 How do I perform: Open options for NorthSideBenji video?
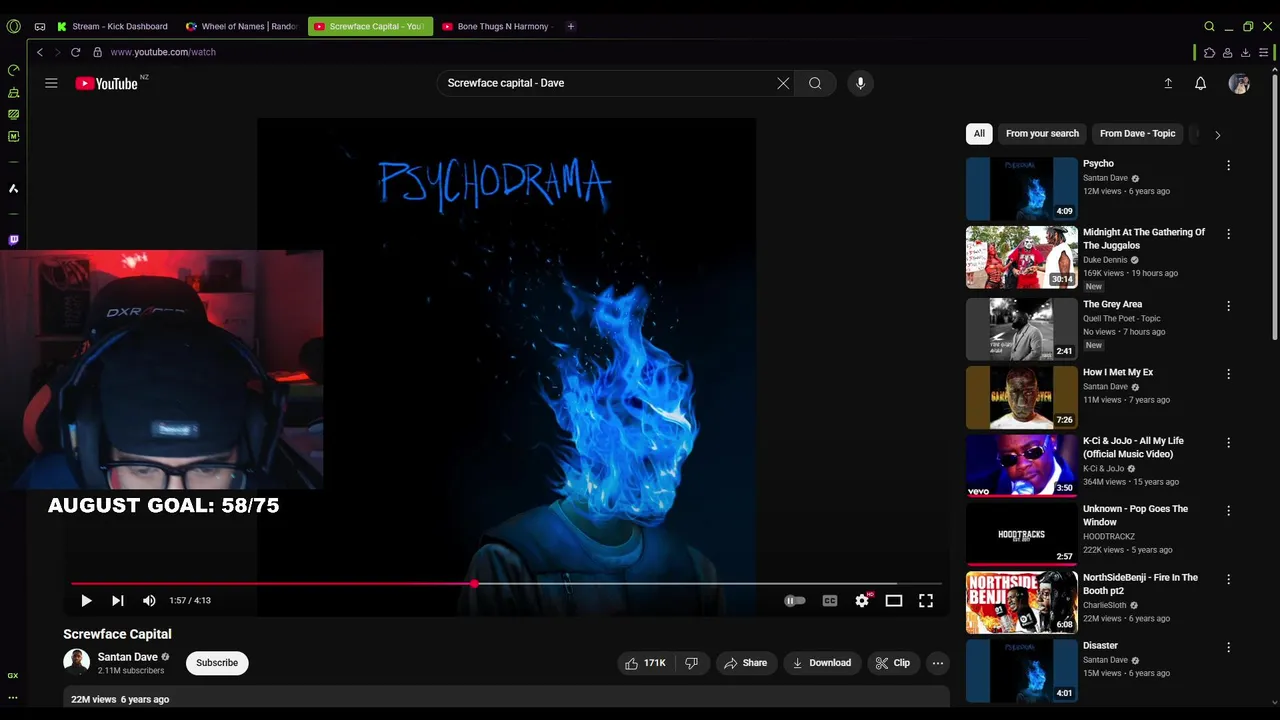[1228, 579]
